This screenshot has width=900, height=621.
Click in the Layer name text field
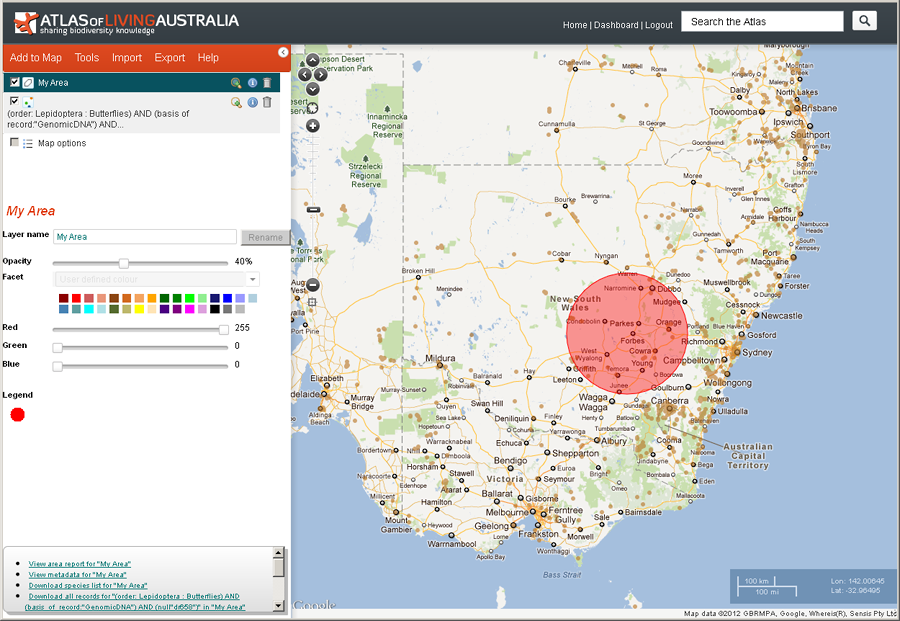point(144,237)
